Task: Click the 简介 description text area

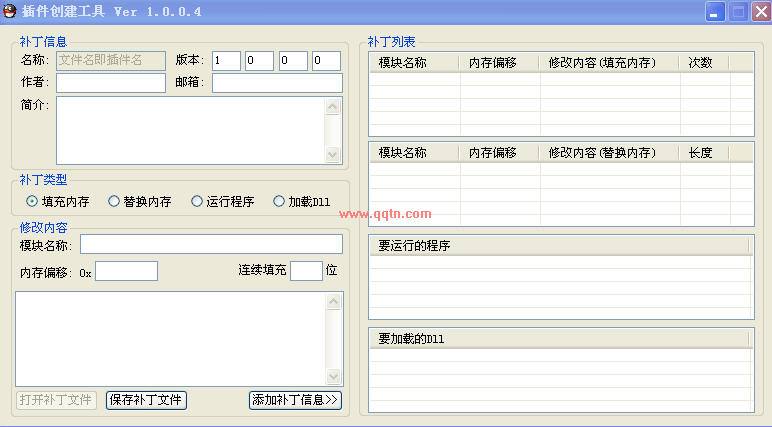Action: tap(191, 130)
